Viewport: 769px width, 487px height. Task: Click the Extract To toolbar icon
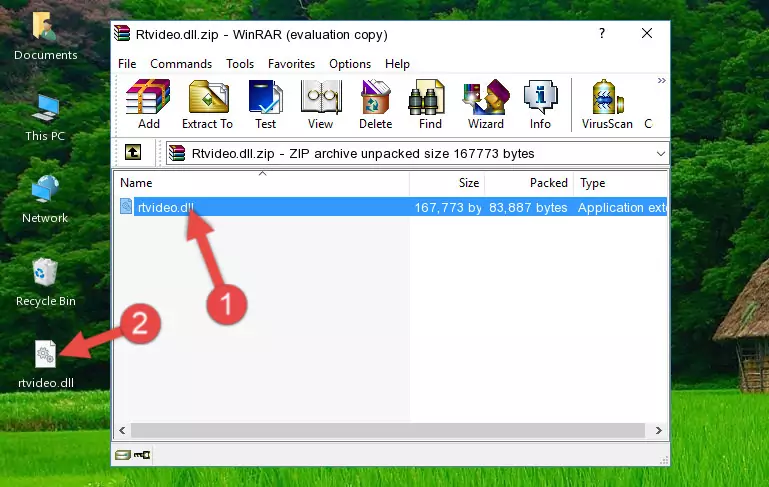(x=207, y=104)
